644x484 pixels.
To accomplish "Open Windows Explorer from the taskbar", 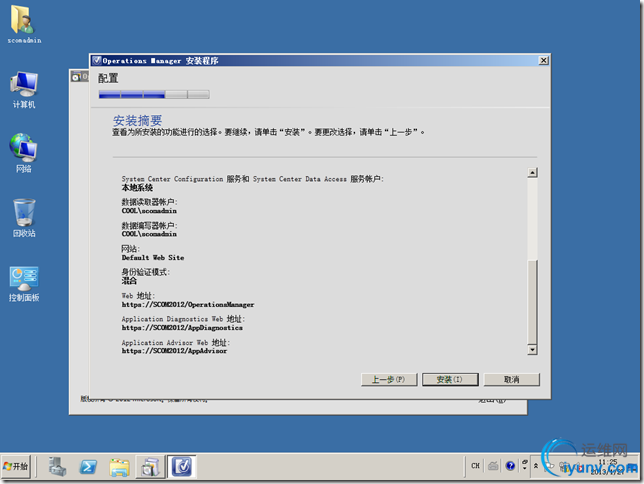I will tap(119, 467).
